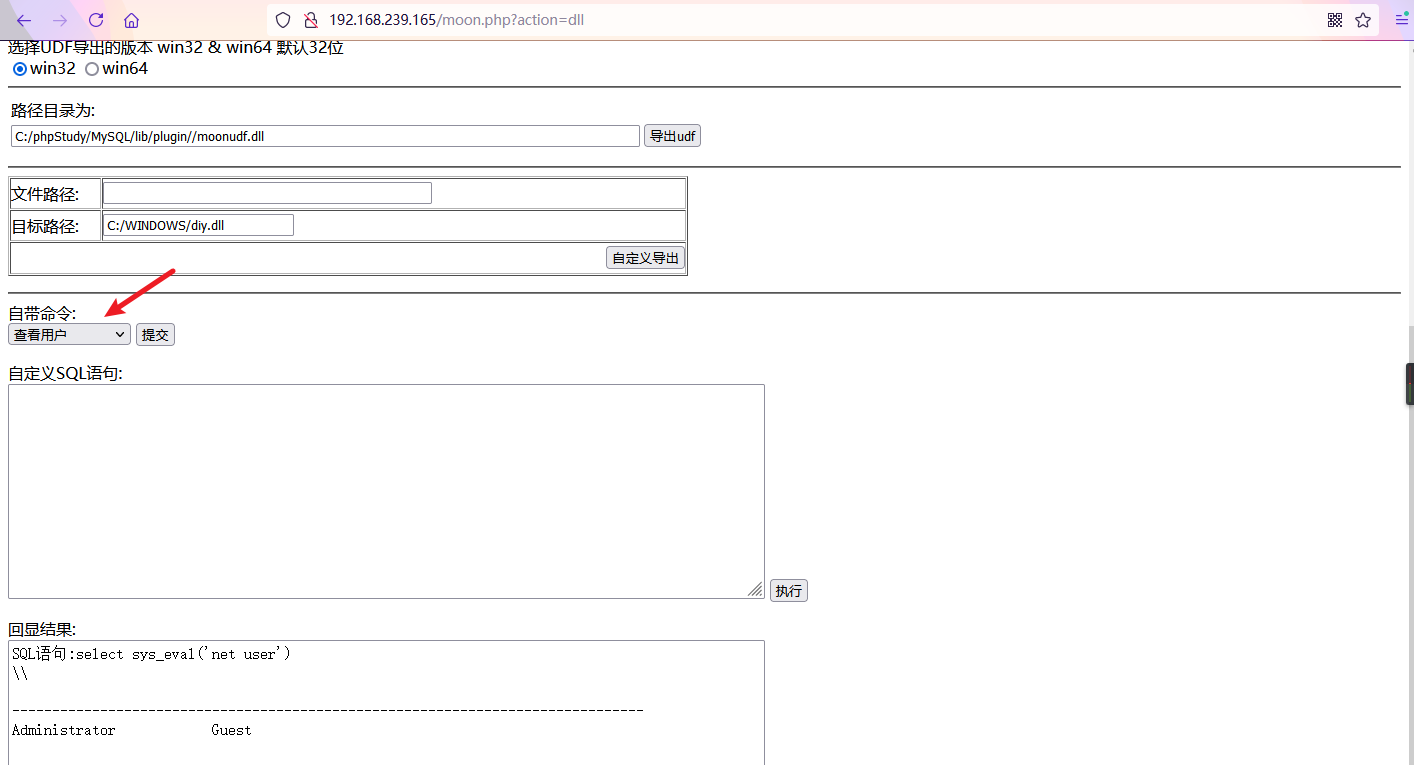1414x765 pixels.
Task: Click the 目标路径 diy.dll field
Action: pos(198,225)
